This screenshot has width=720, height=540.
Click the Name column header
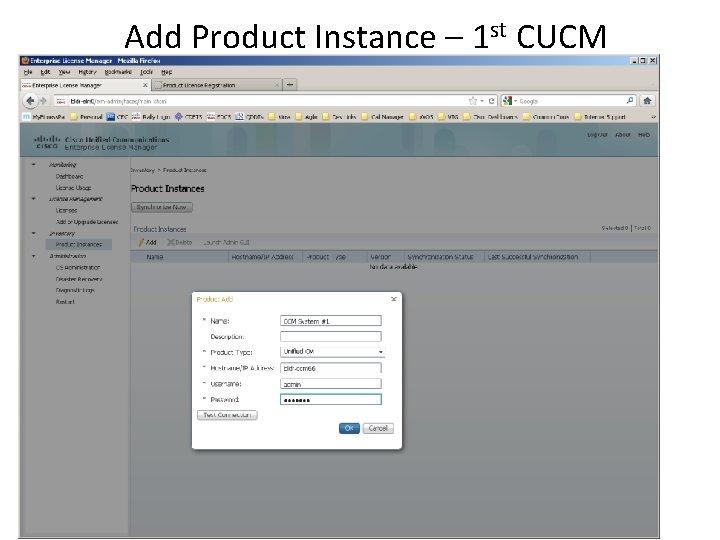pyautogui.click(x=155, y=257)
